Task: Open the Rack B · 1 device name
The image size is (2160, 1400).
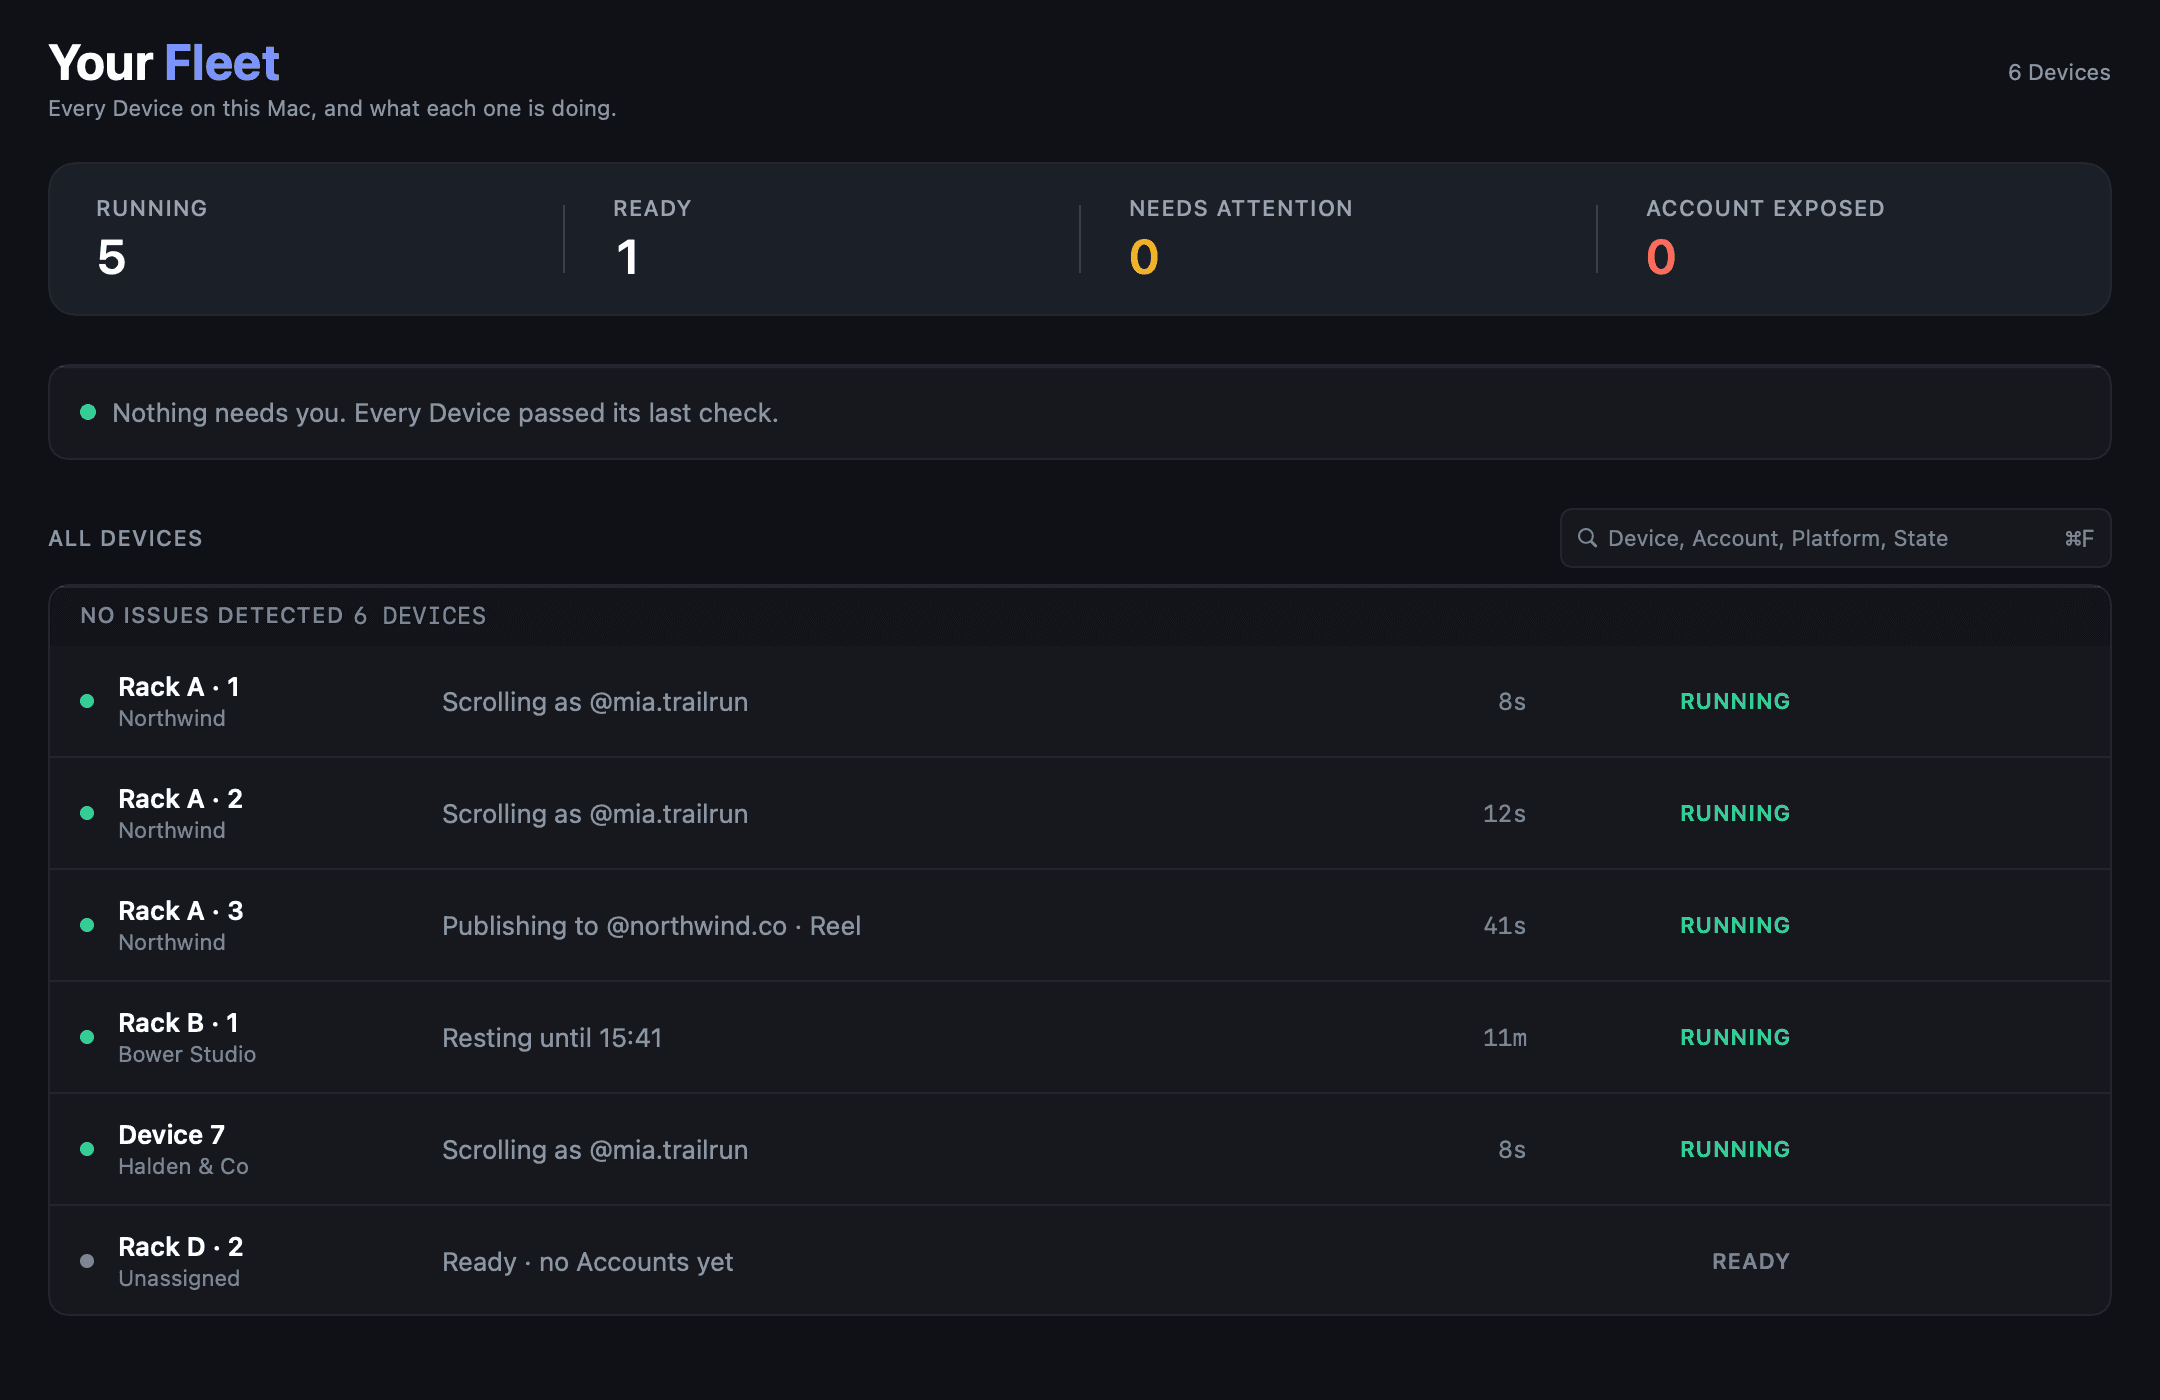Action: [179, 1023]
